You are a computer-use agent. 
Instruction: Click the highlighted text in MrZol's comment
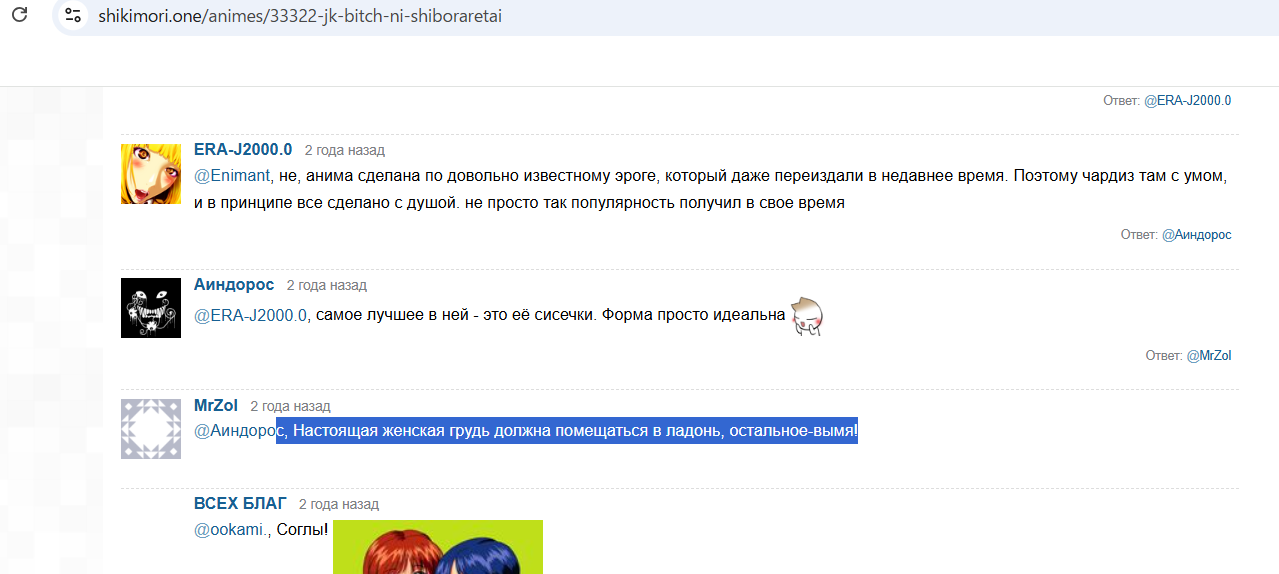[567, 431]
